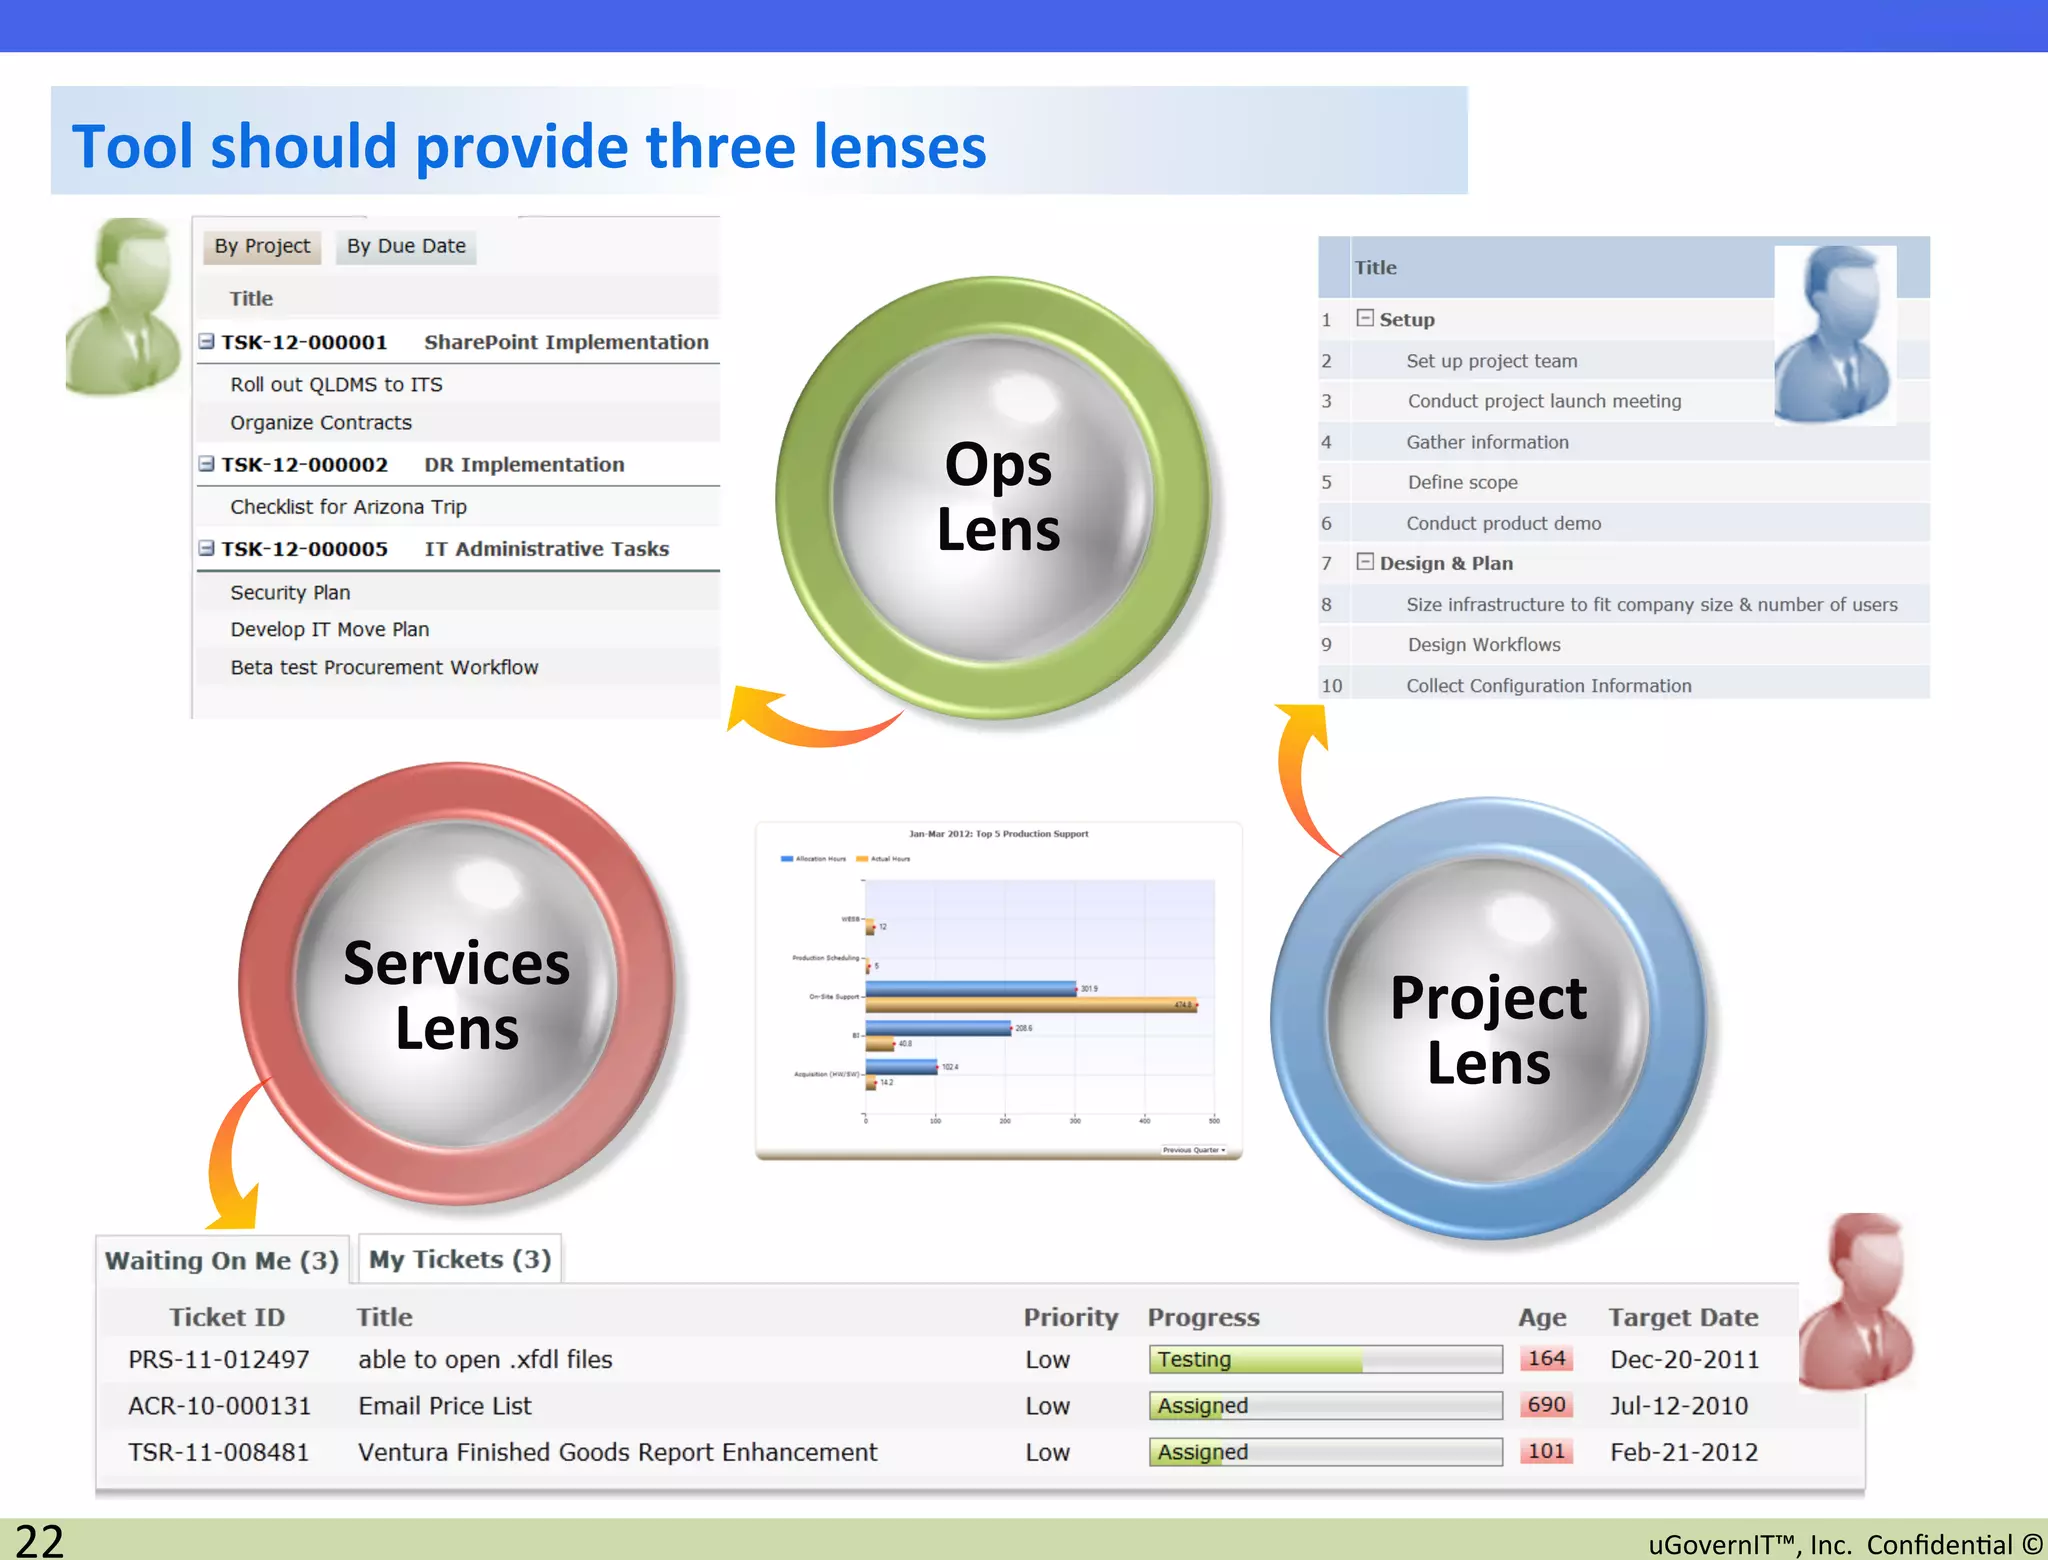Image resolution: width=2048 pixels, height=1560 pixels.
Task: Open the production support bar chart thumbnail
Action: coord(998,991)
